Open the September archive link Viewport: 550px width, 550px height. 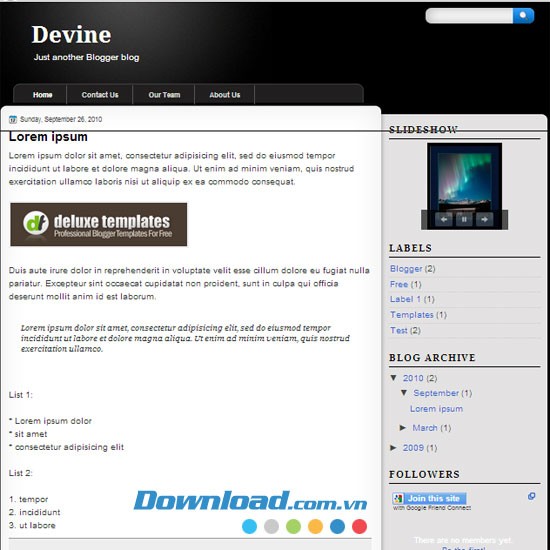(x=436, y=393)
